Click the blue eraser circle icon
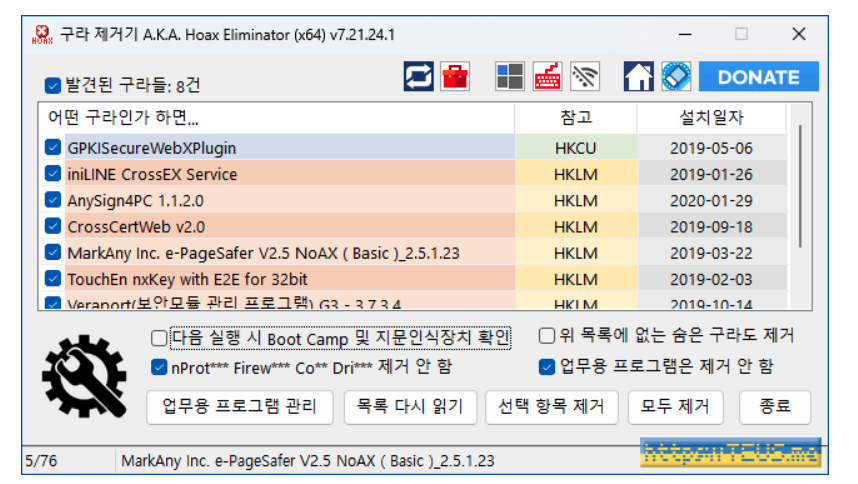Viewport: 858px width, 484px height. click(x=676, y=76)
